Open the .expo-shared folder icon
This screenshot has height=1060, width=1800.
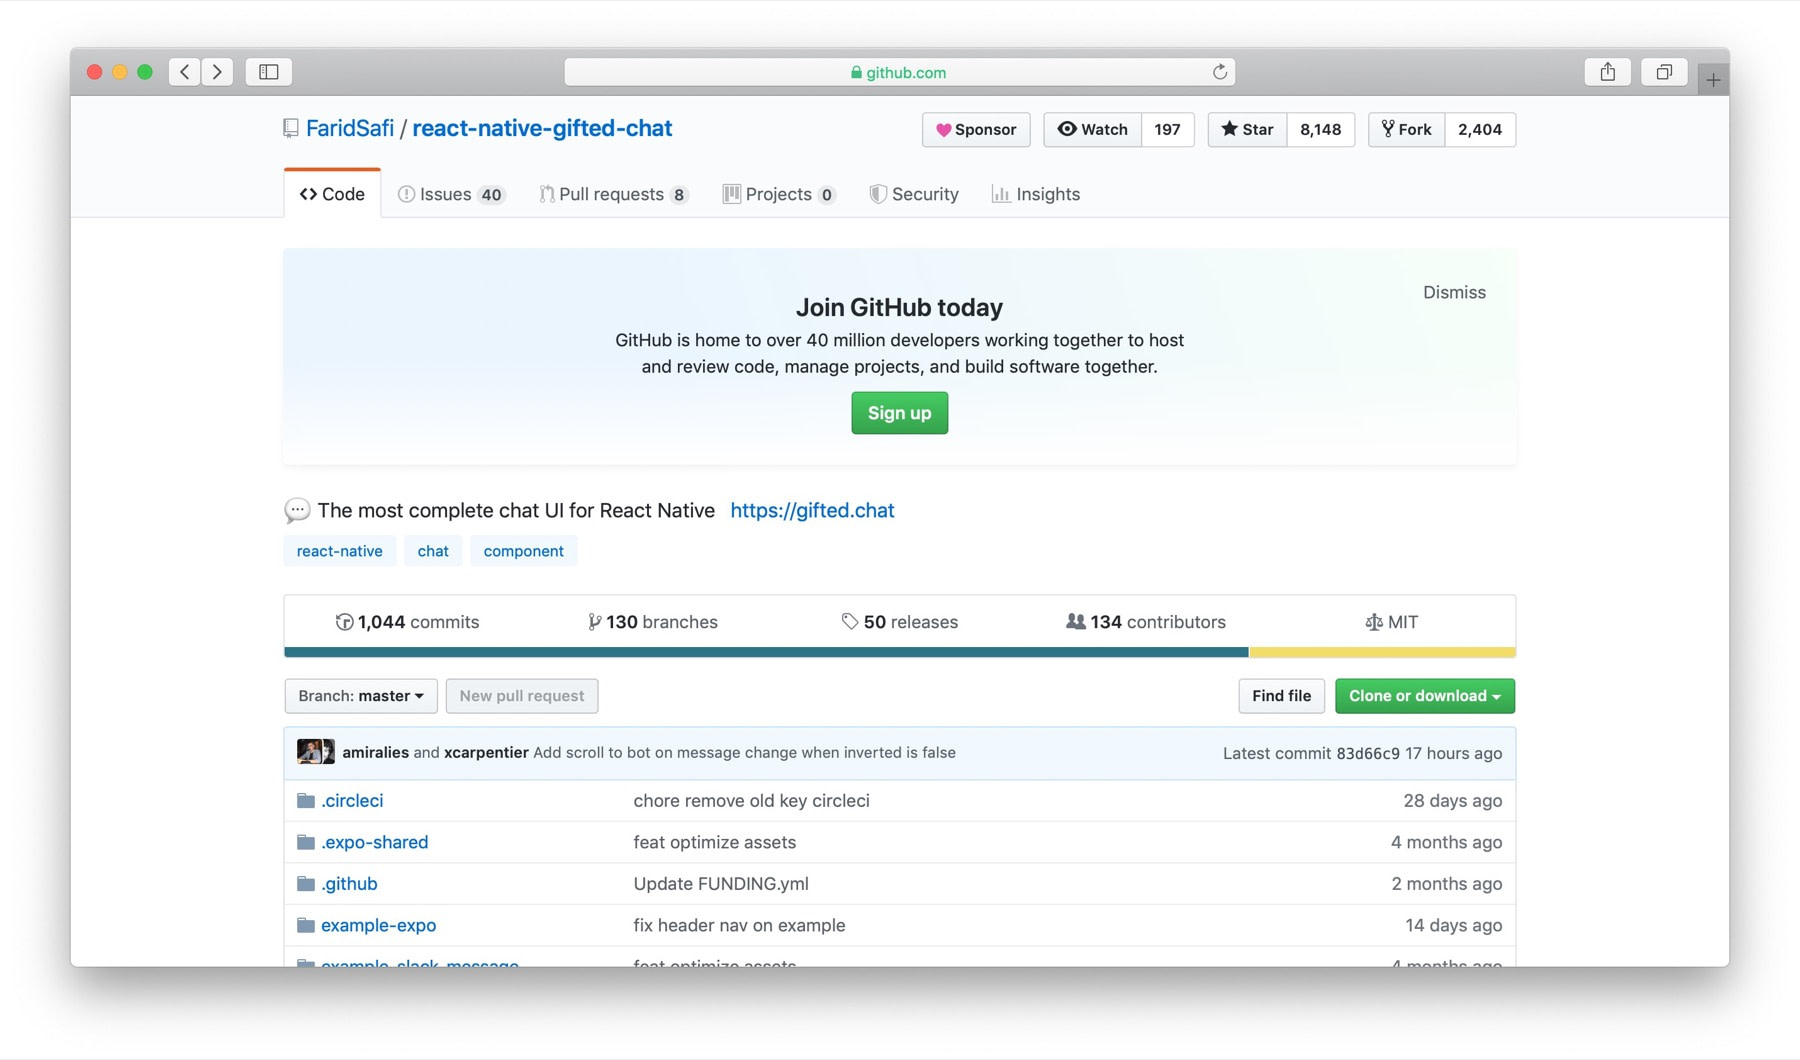[x=306, y=842]
